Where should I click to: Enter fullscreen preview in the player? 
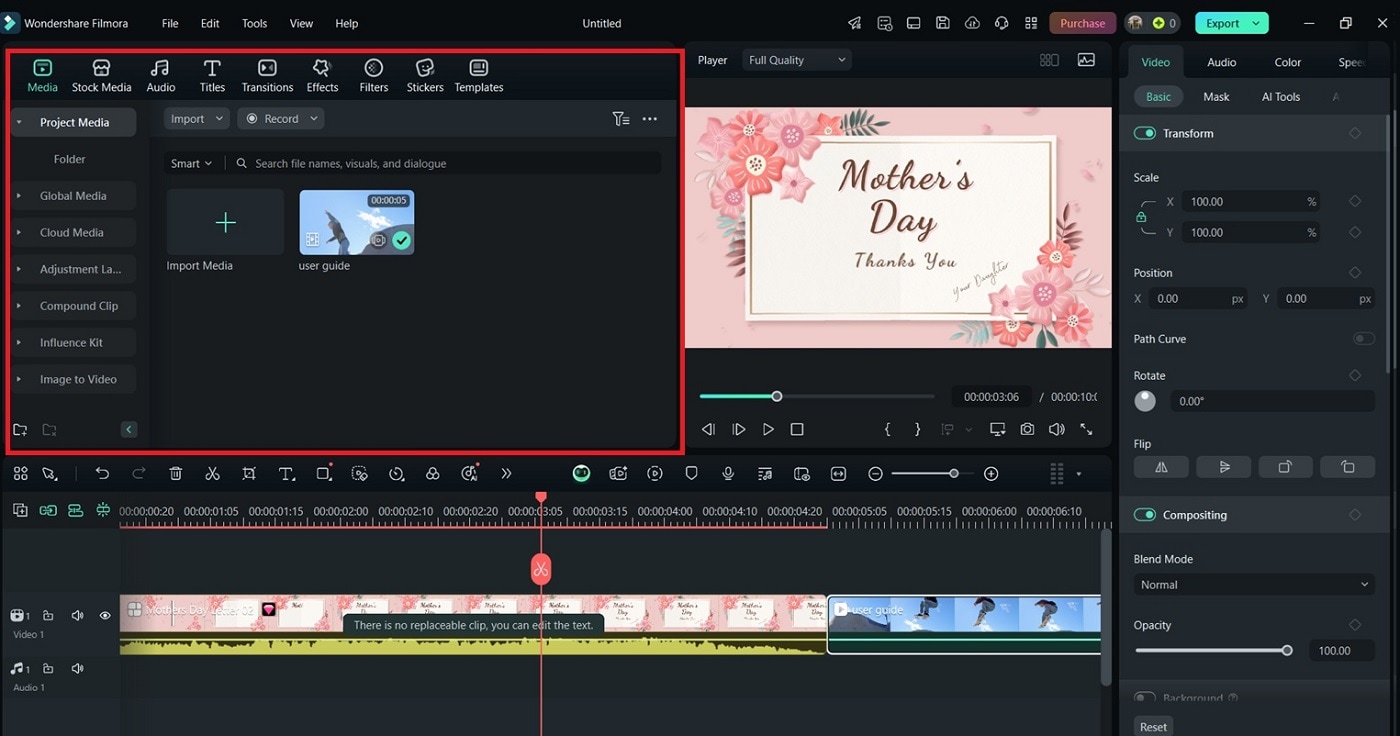click(1086, 429)
